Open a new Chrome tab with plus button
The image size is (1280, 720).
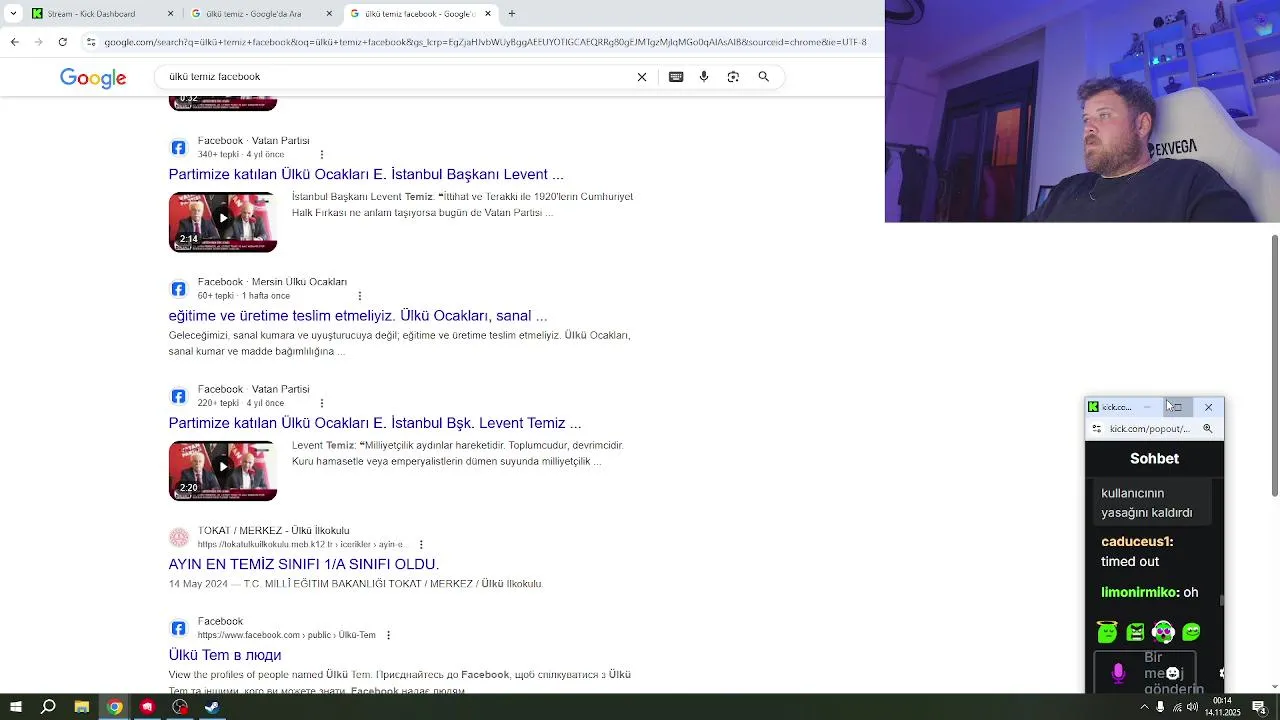pos(511,13)
